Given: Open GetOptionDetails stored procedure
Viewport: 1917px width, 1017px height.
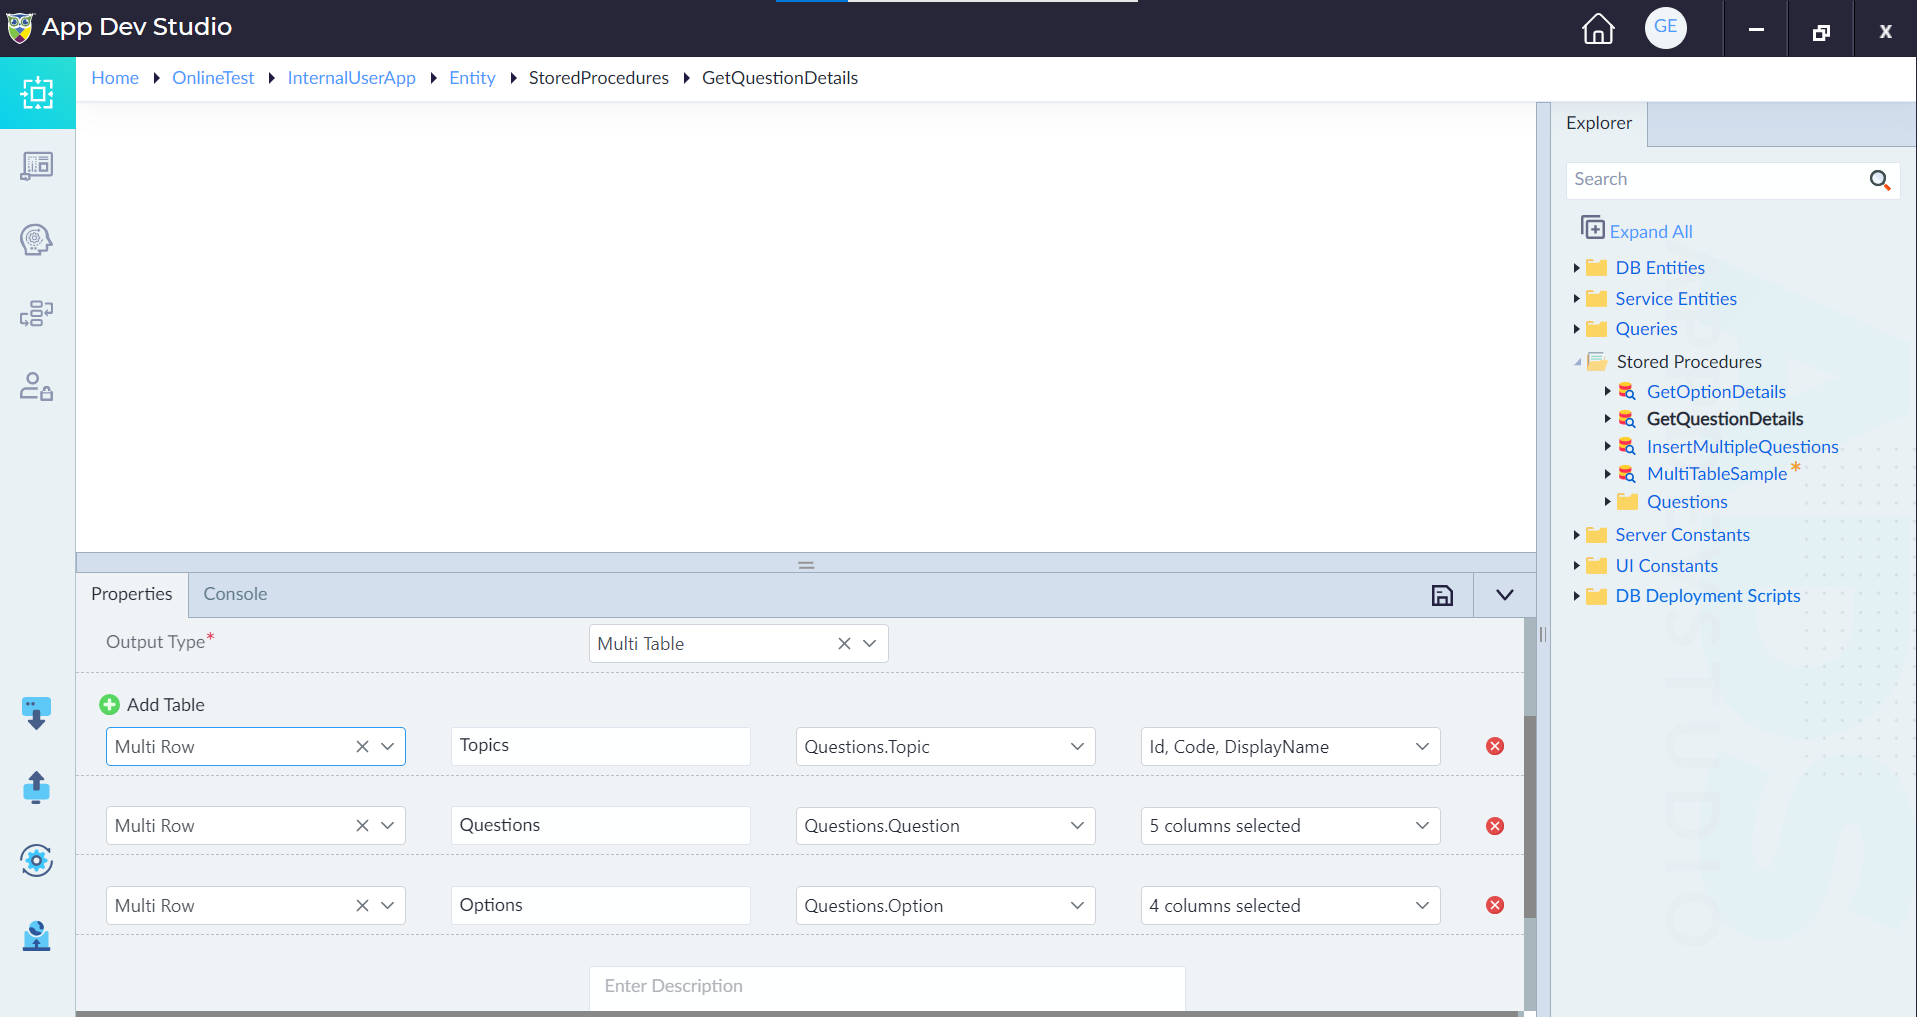Looking at the screenshot, I should click(1716, 392).
